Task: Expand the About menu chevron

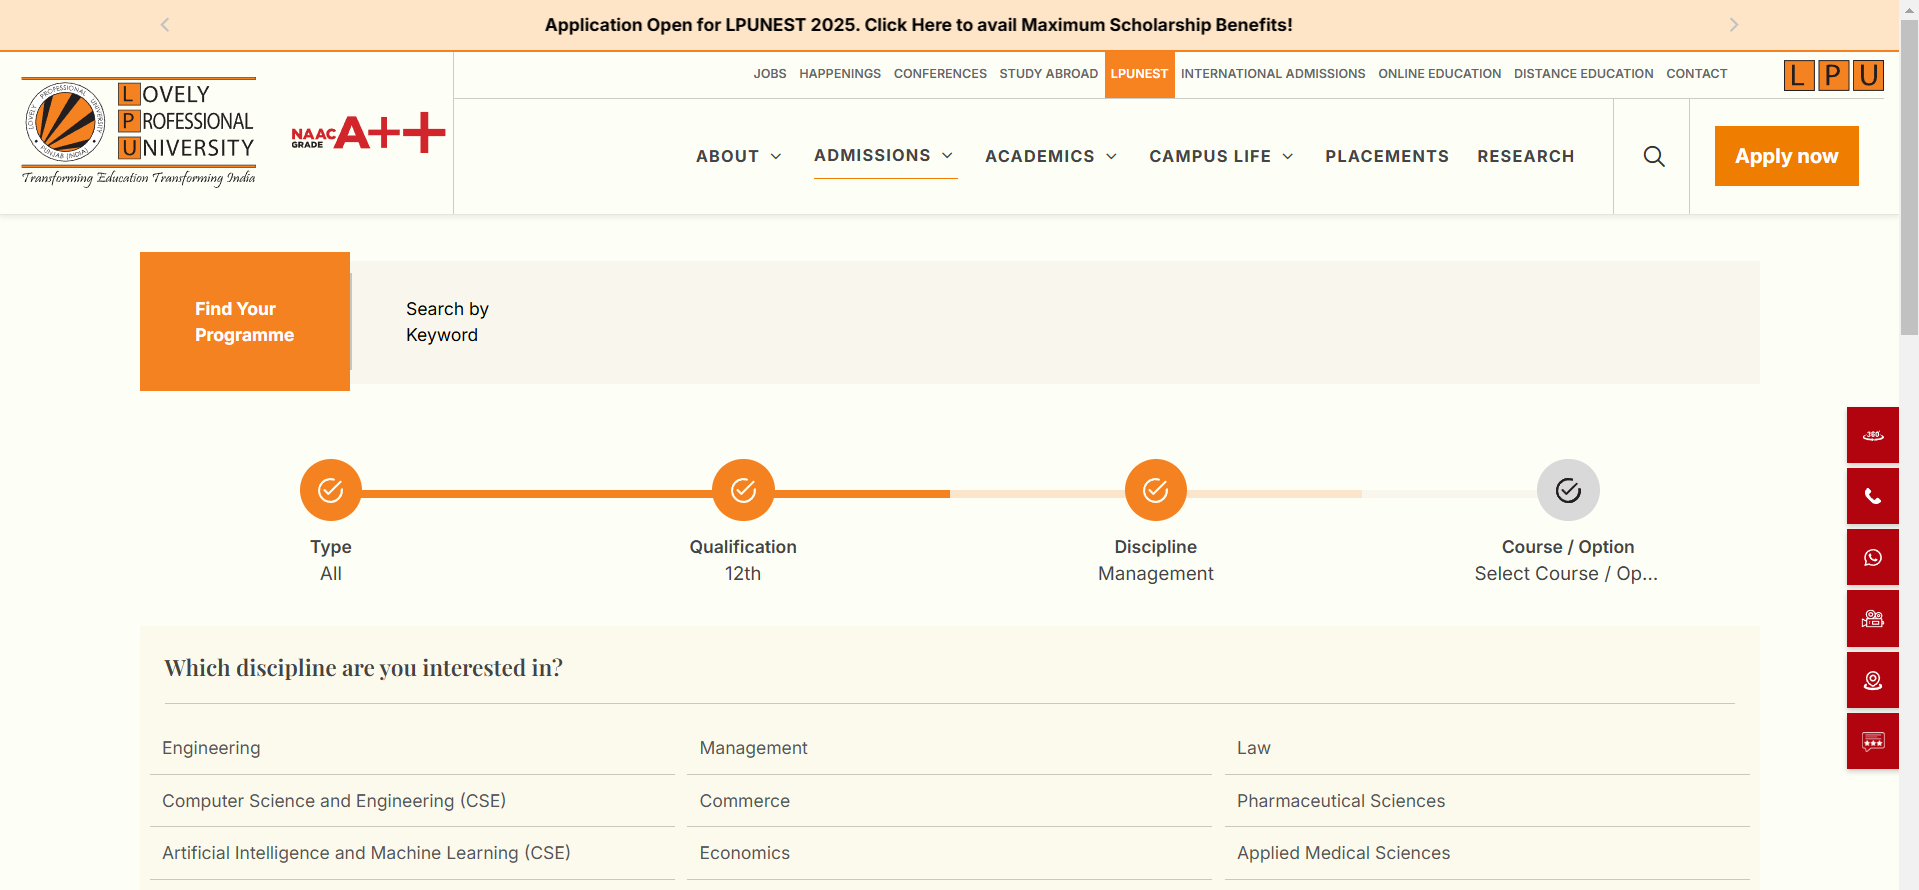Action: pyautogui.click(x=776, y=157)
